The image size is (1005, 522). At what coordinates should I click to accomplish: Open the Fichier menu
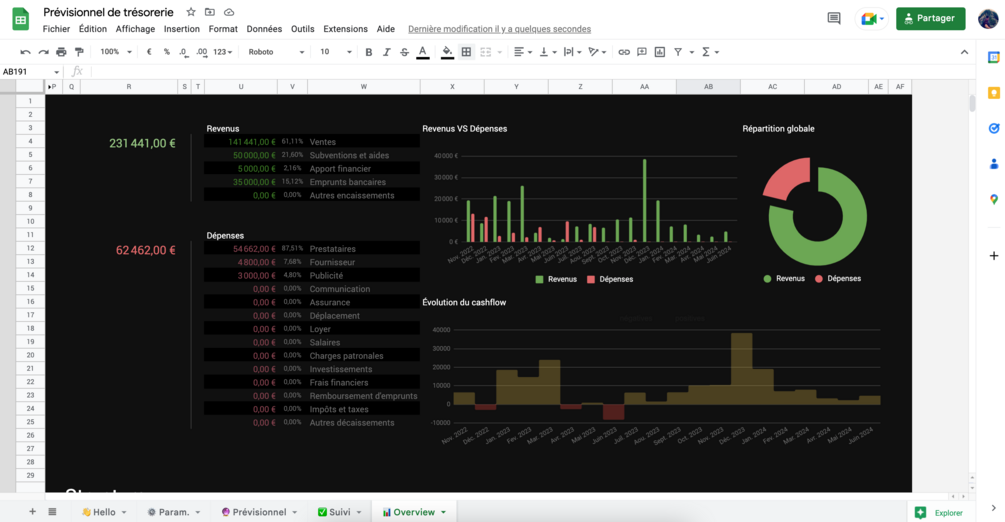(x=56, y=29)
